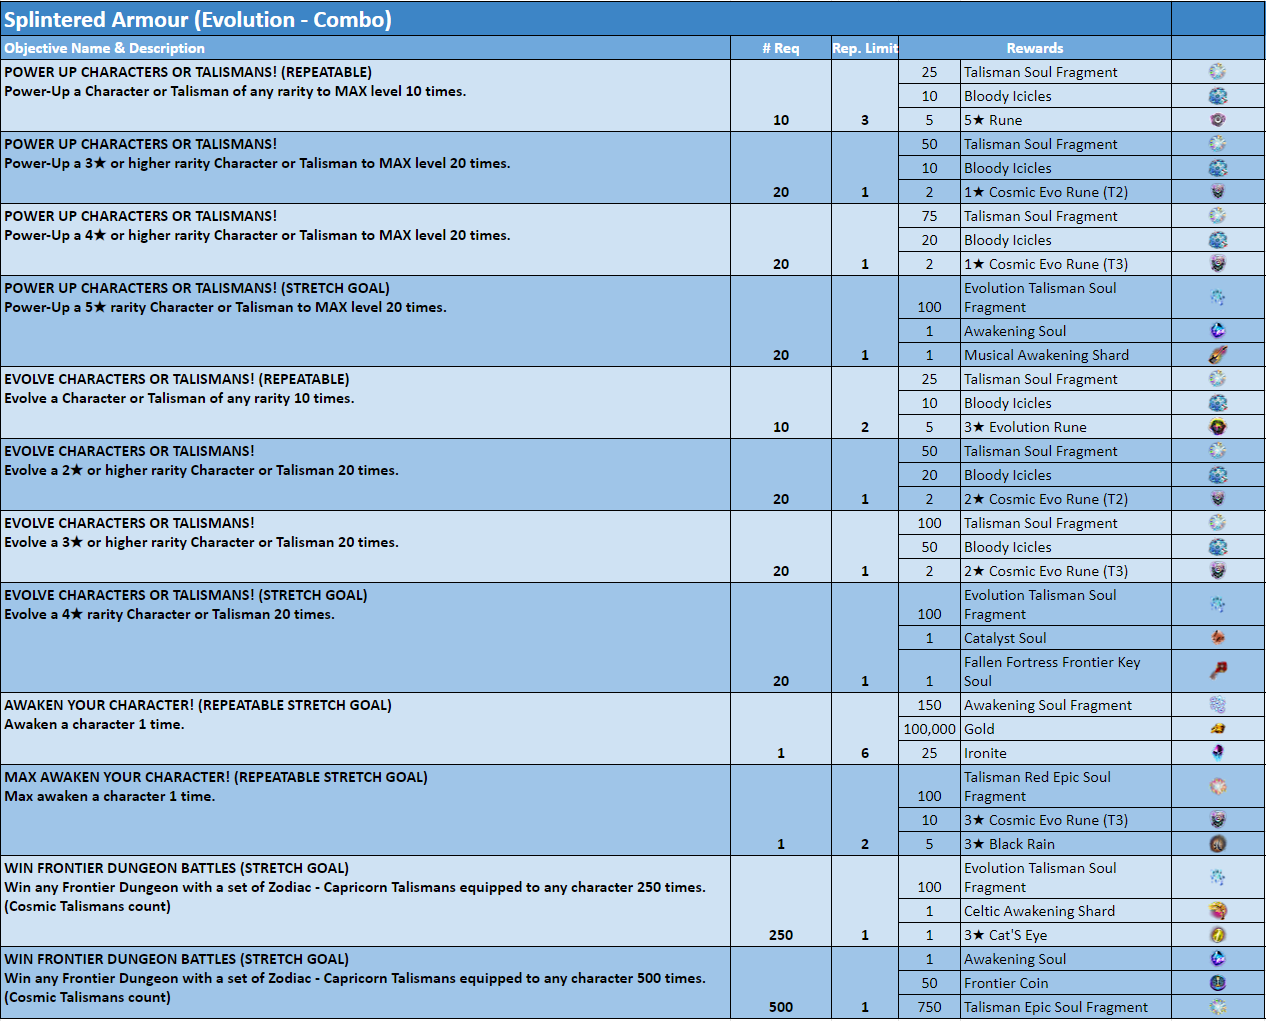Select the 3★ Evolution Rune icon
1266x1021 pixels.
pos(1217,427)
